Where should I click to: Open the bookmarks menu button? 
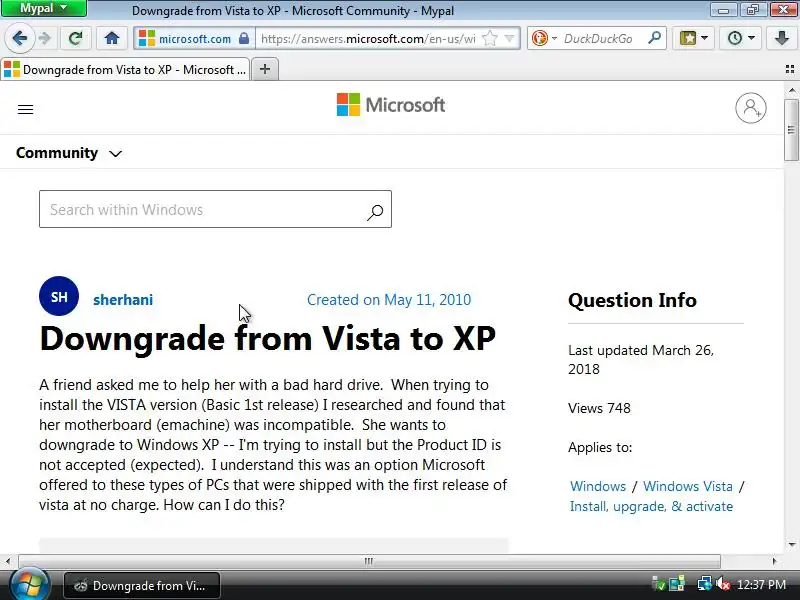click(x=688, y=38)
